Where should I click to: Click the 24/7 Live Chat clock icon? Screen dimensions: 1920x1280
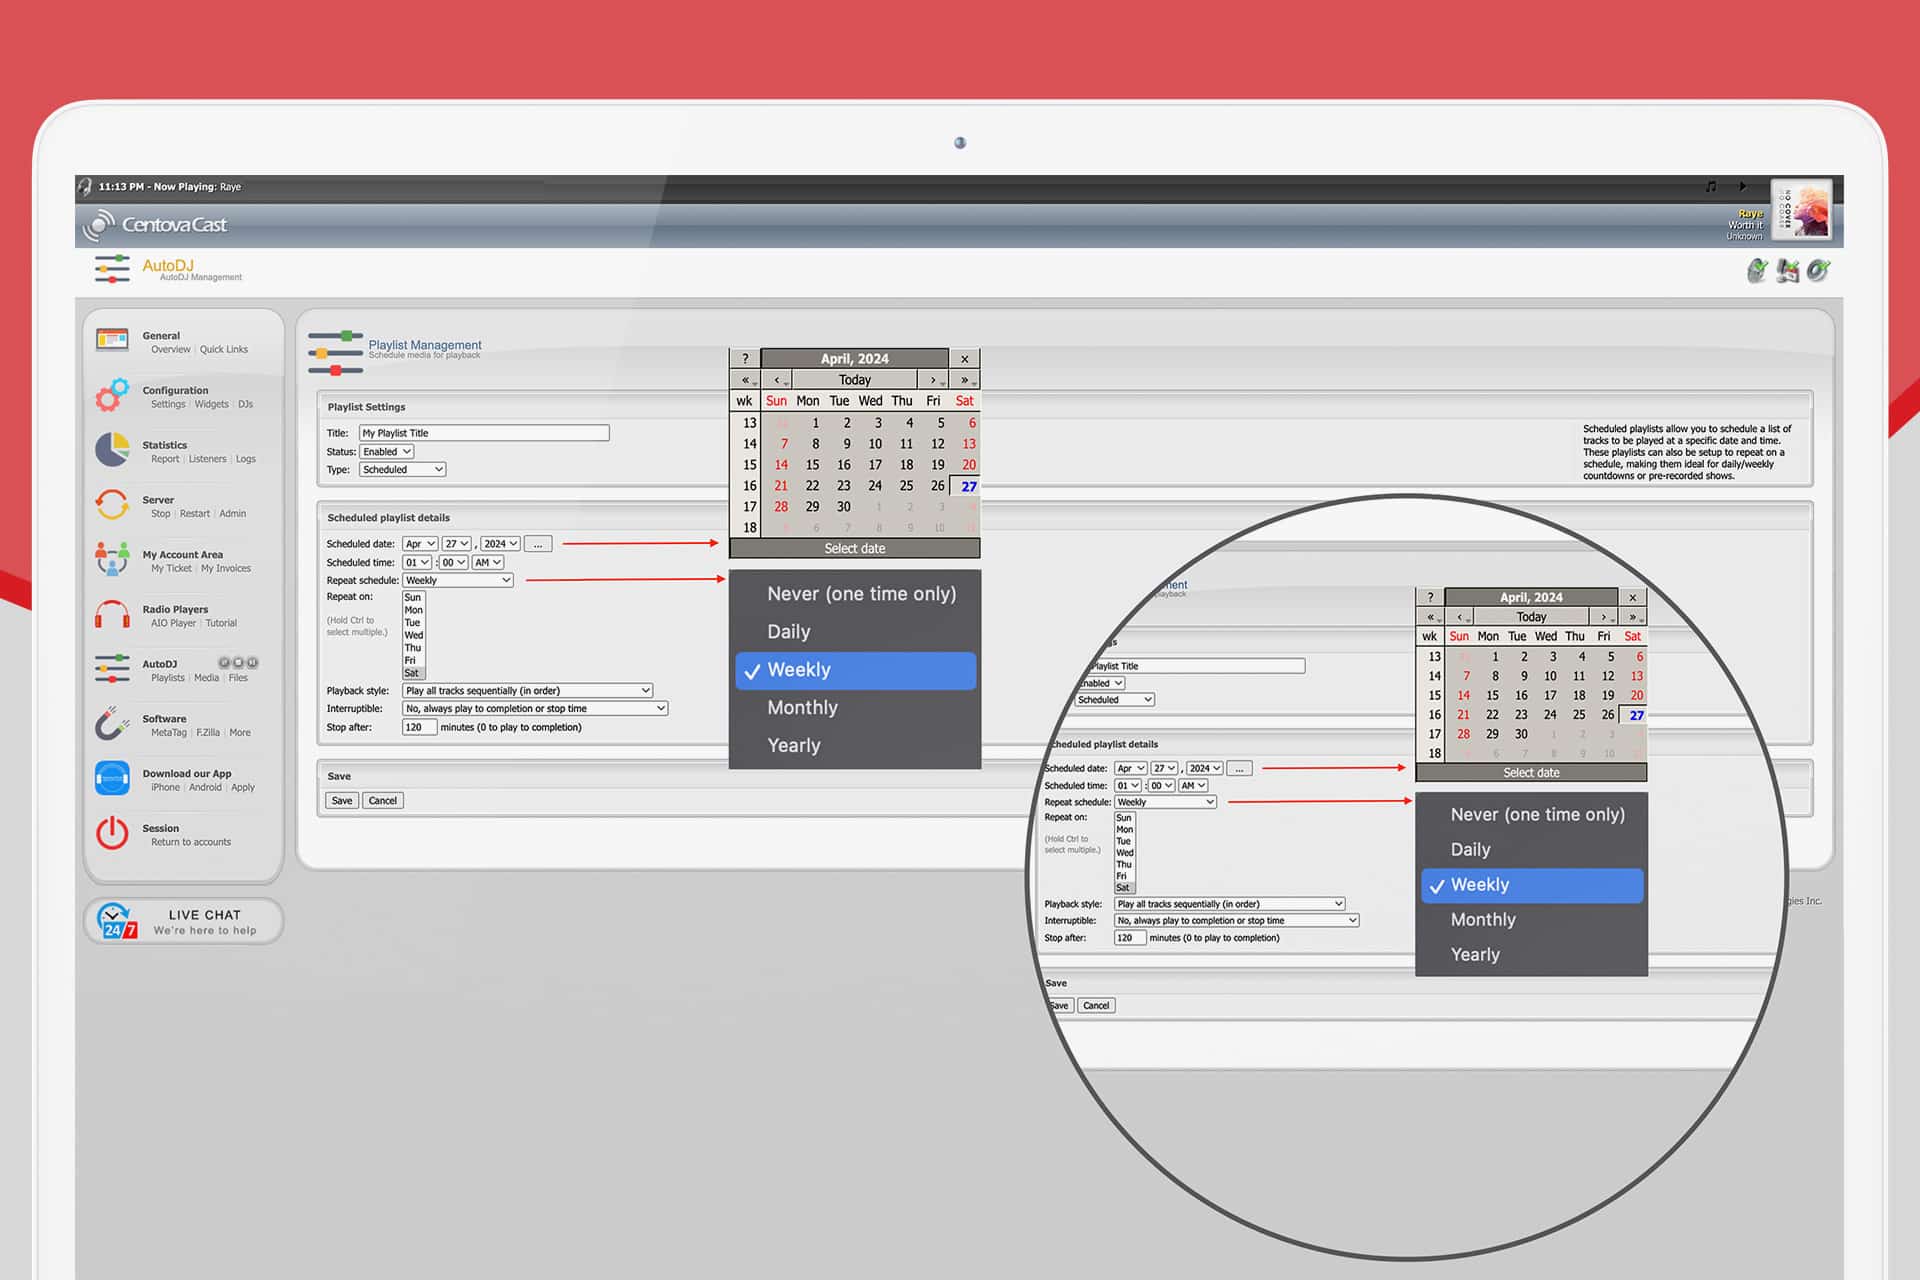point(117,921)
